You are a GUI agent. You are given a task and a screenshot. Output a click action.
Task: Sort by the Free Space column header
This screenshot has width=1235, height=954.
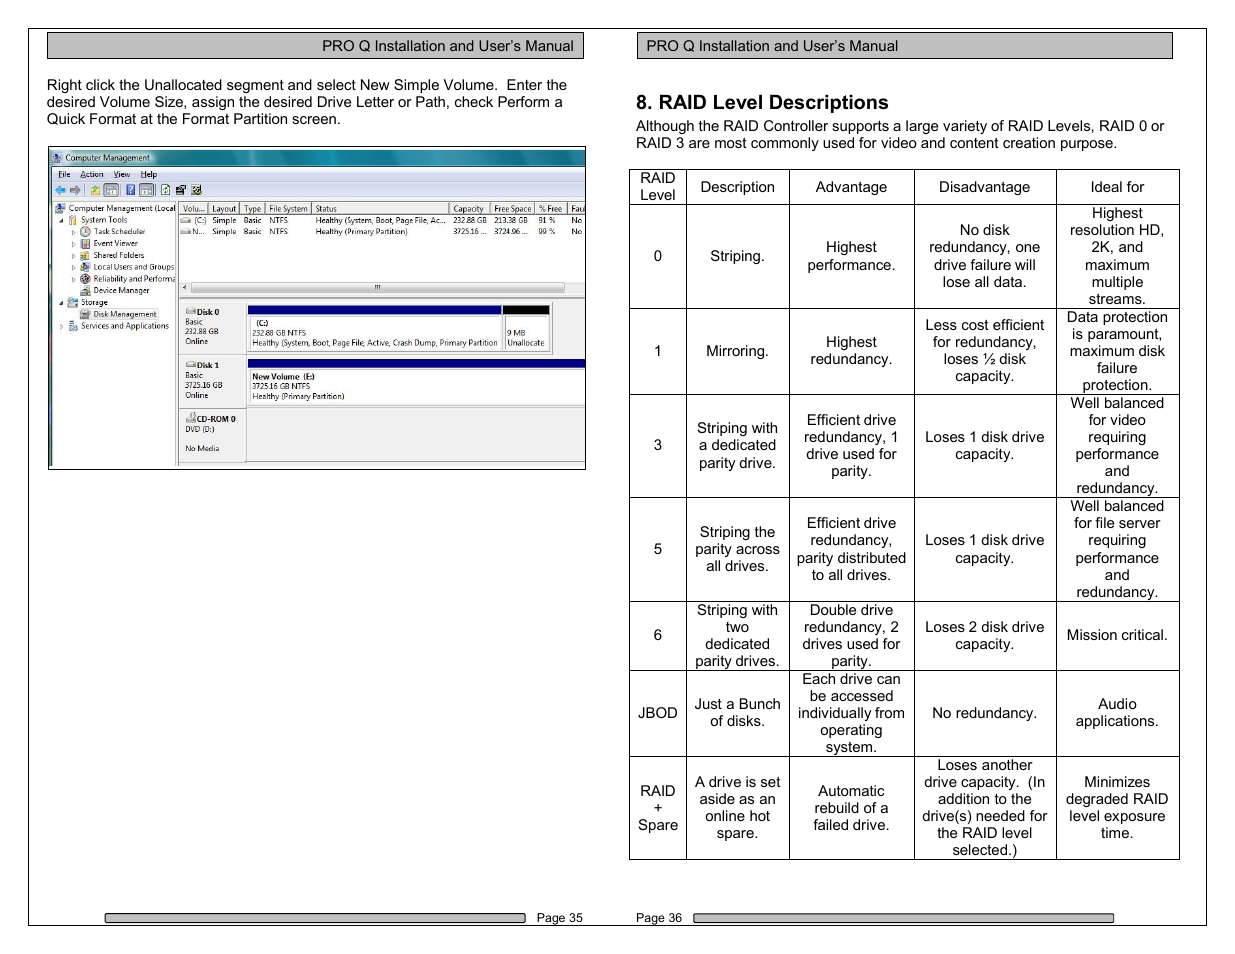[x=512, y=209]
